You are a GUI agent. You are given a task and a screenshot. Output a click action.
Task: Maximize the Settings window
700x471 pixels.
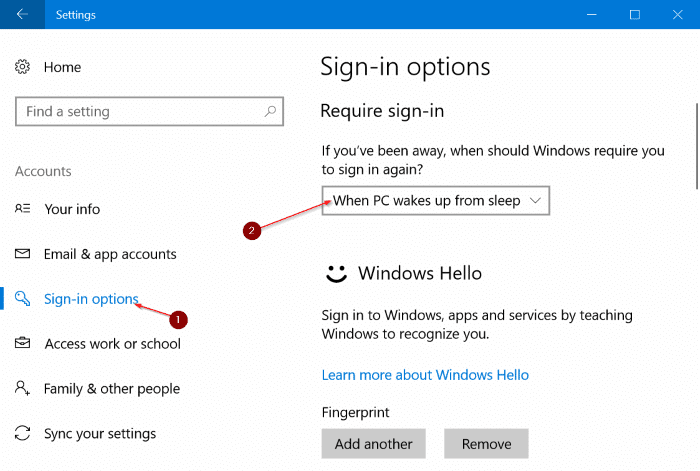click(x=634, y=14)
